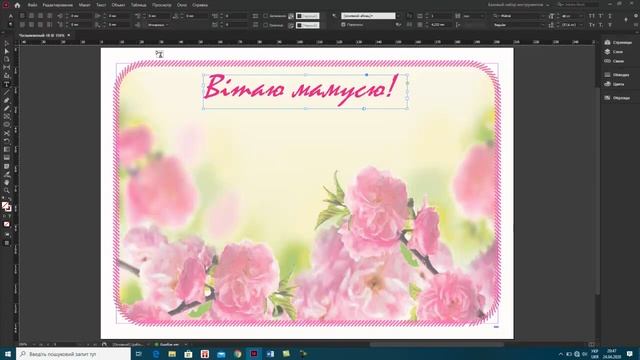Open the Цвет (Color) panel
The height and width of the screenshot is (360, 640).
pos(614,84)
